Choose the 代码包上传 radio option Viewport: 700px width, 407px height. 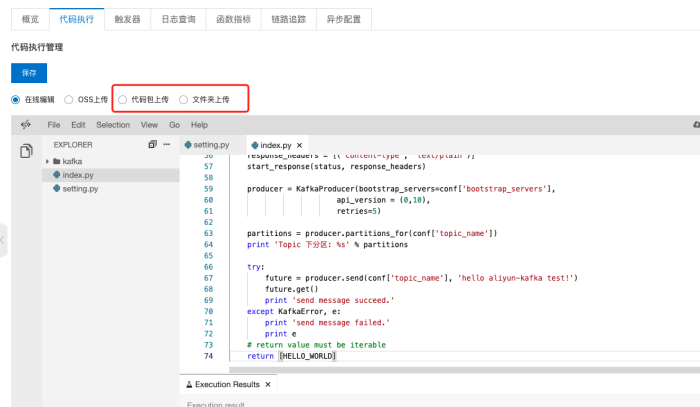tap(123, 99)
